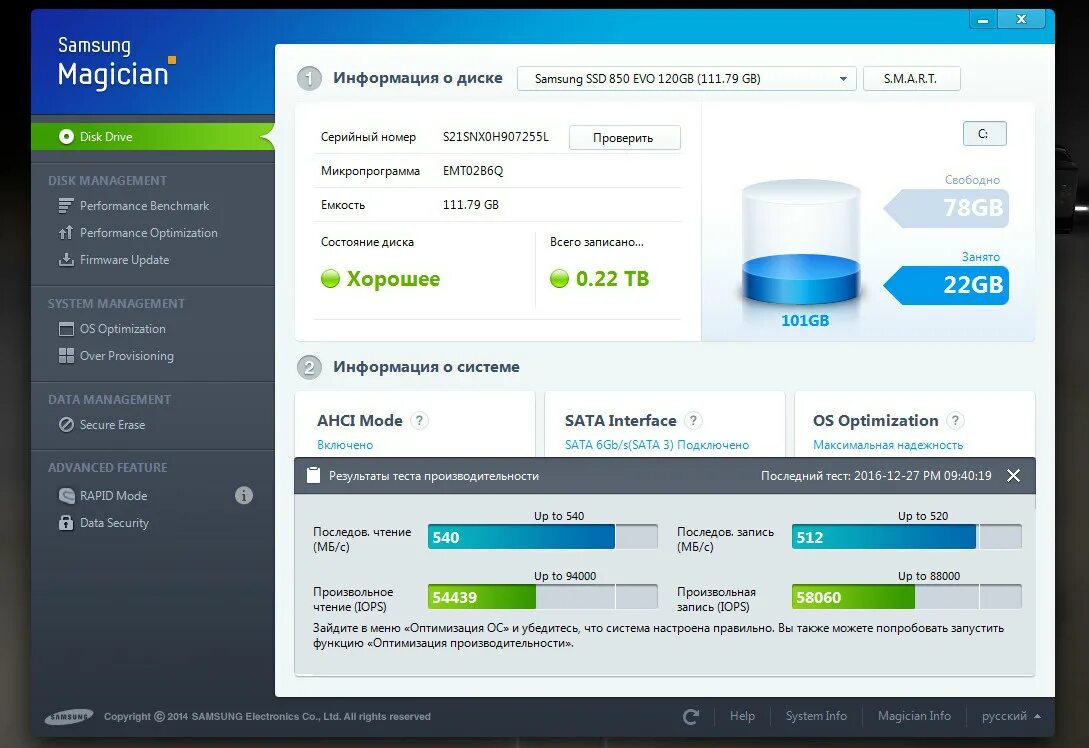Viewport: 1089px width, 748px height.
Task: Click SATA 6Gb/s(SATA 3) Подключено link
Action: (x=656, y=445)
